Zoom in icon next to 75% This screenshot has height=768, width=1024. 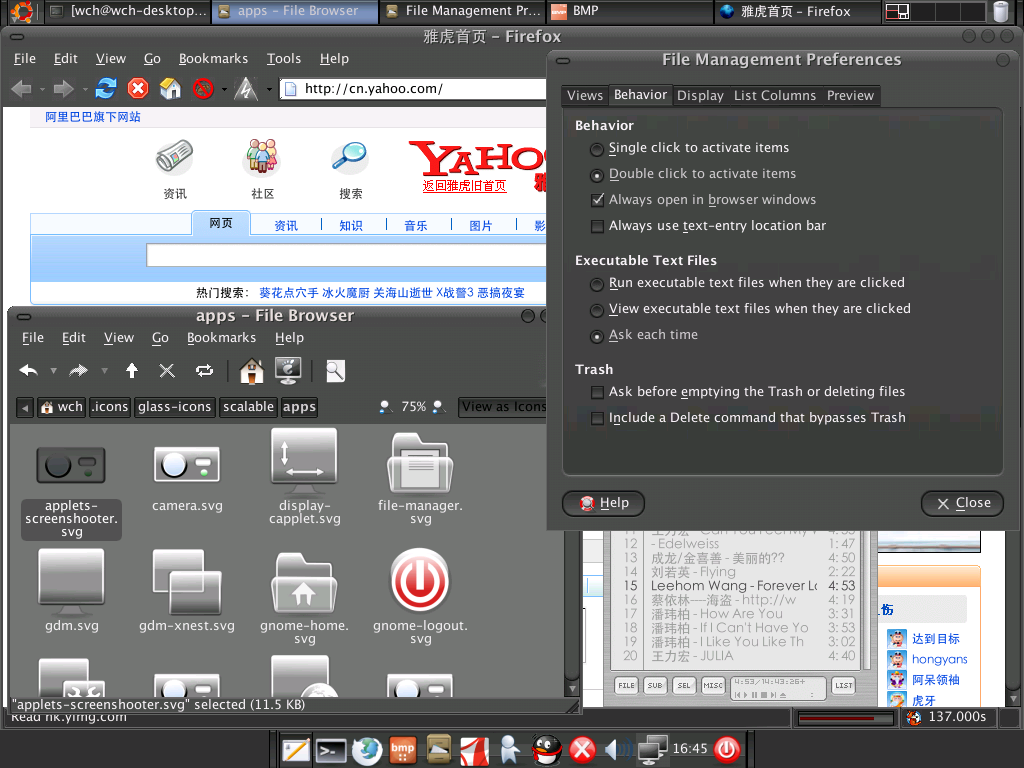pos(439,407)
